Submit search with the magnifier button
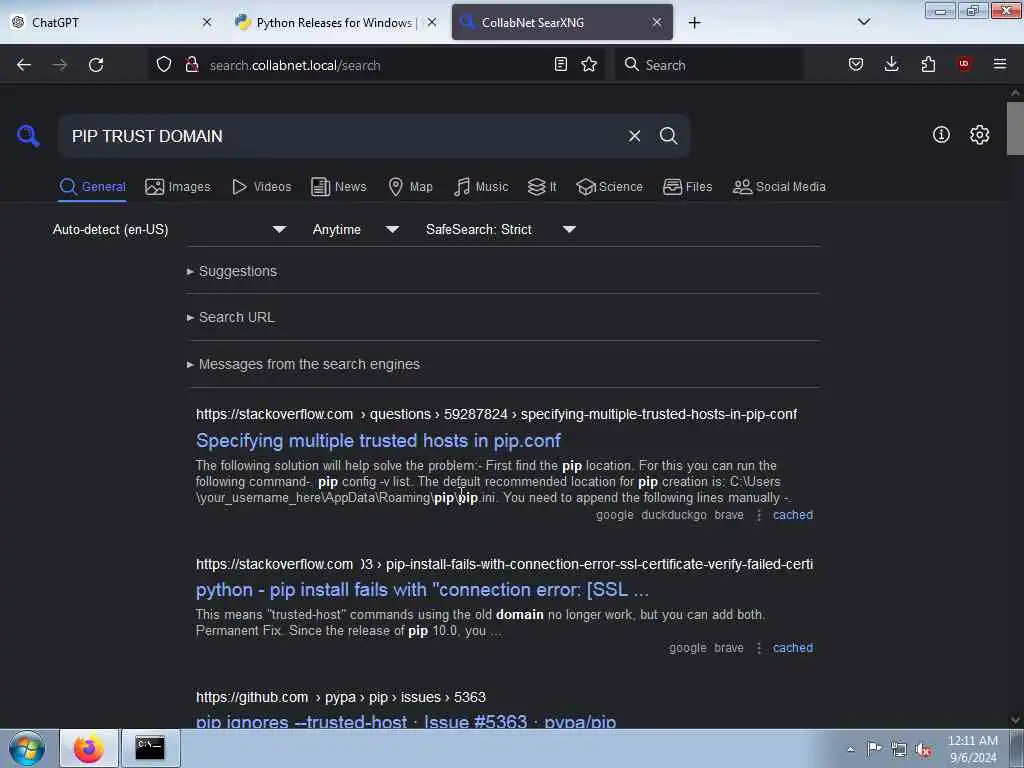1024x768 pixels. tap(668, 136)
